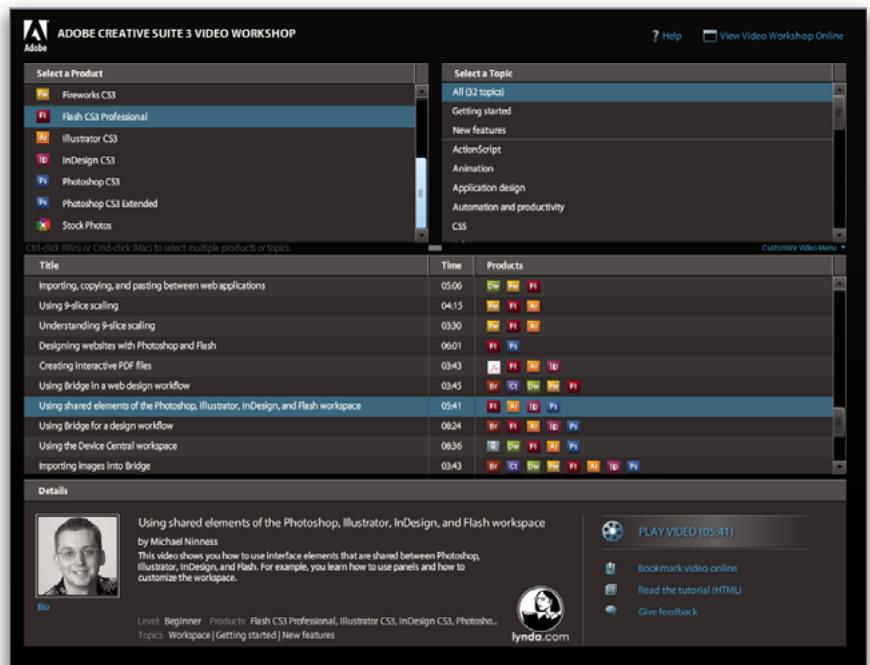Viewport: 870px width, 665px height.
Task: Sort videos by Time column header
Action: click(451, 266)
